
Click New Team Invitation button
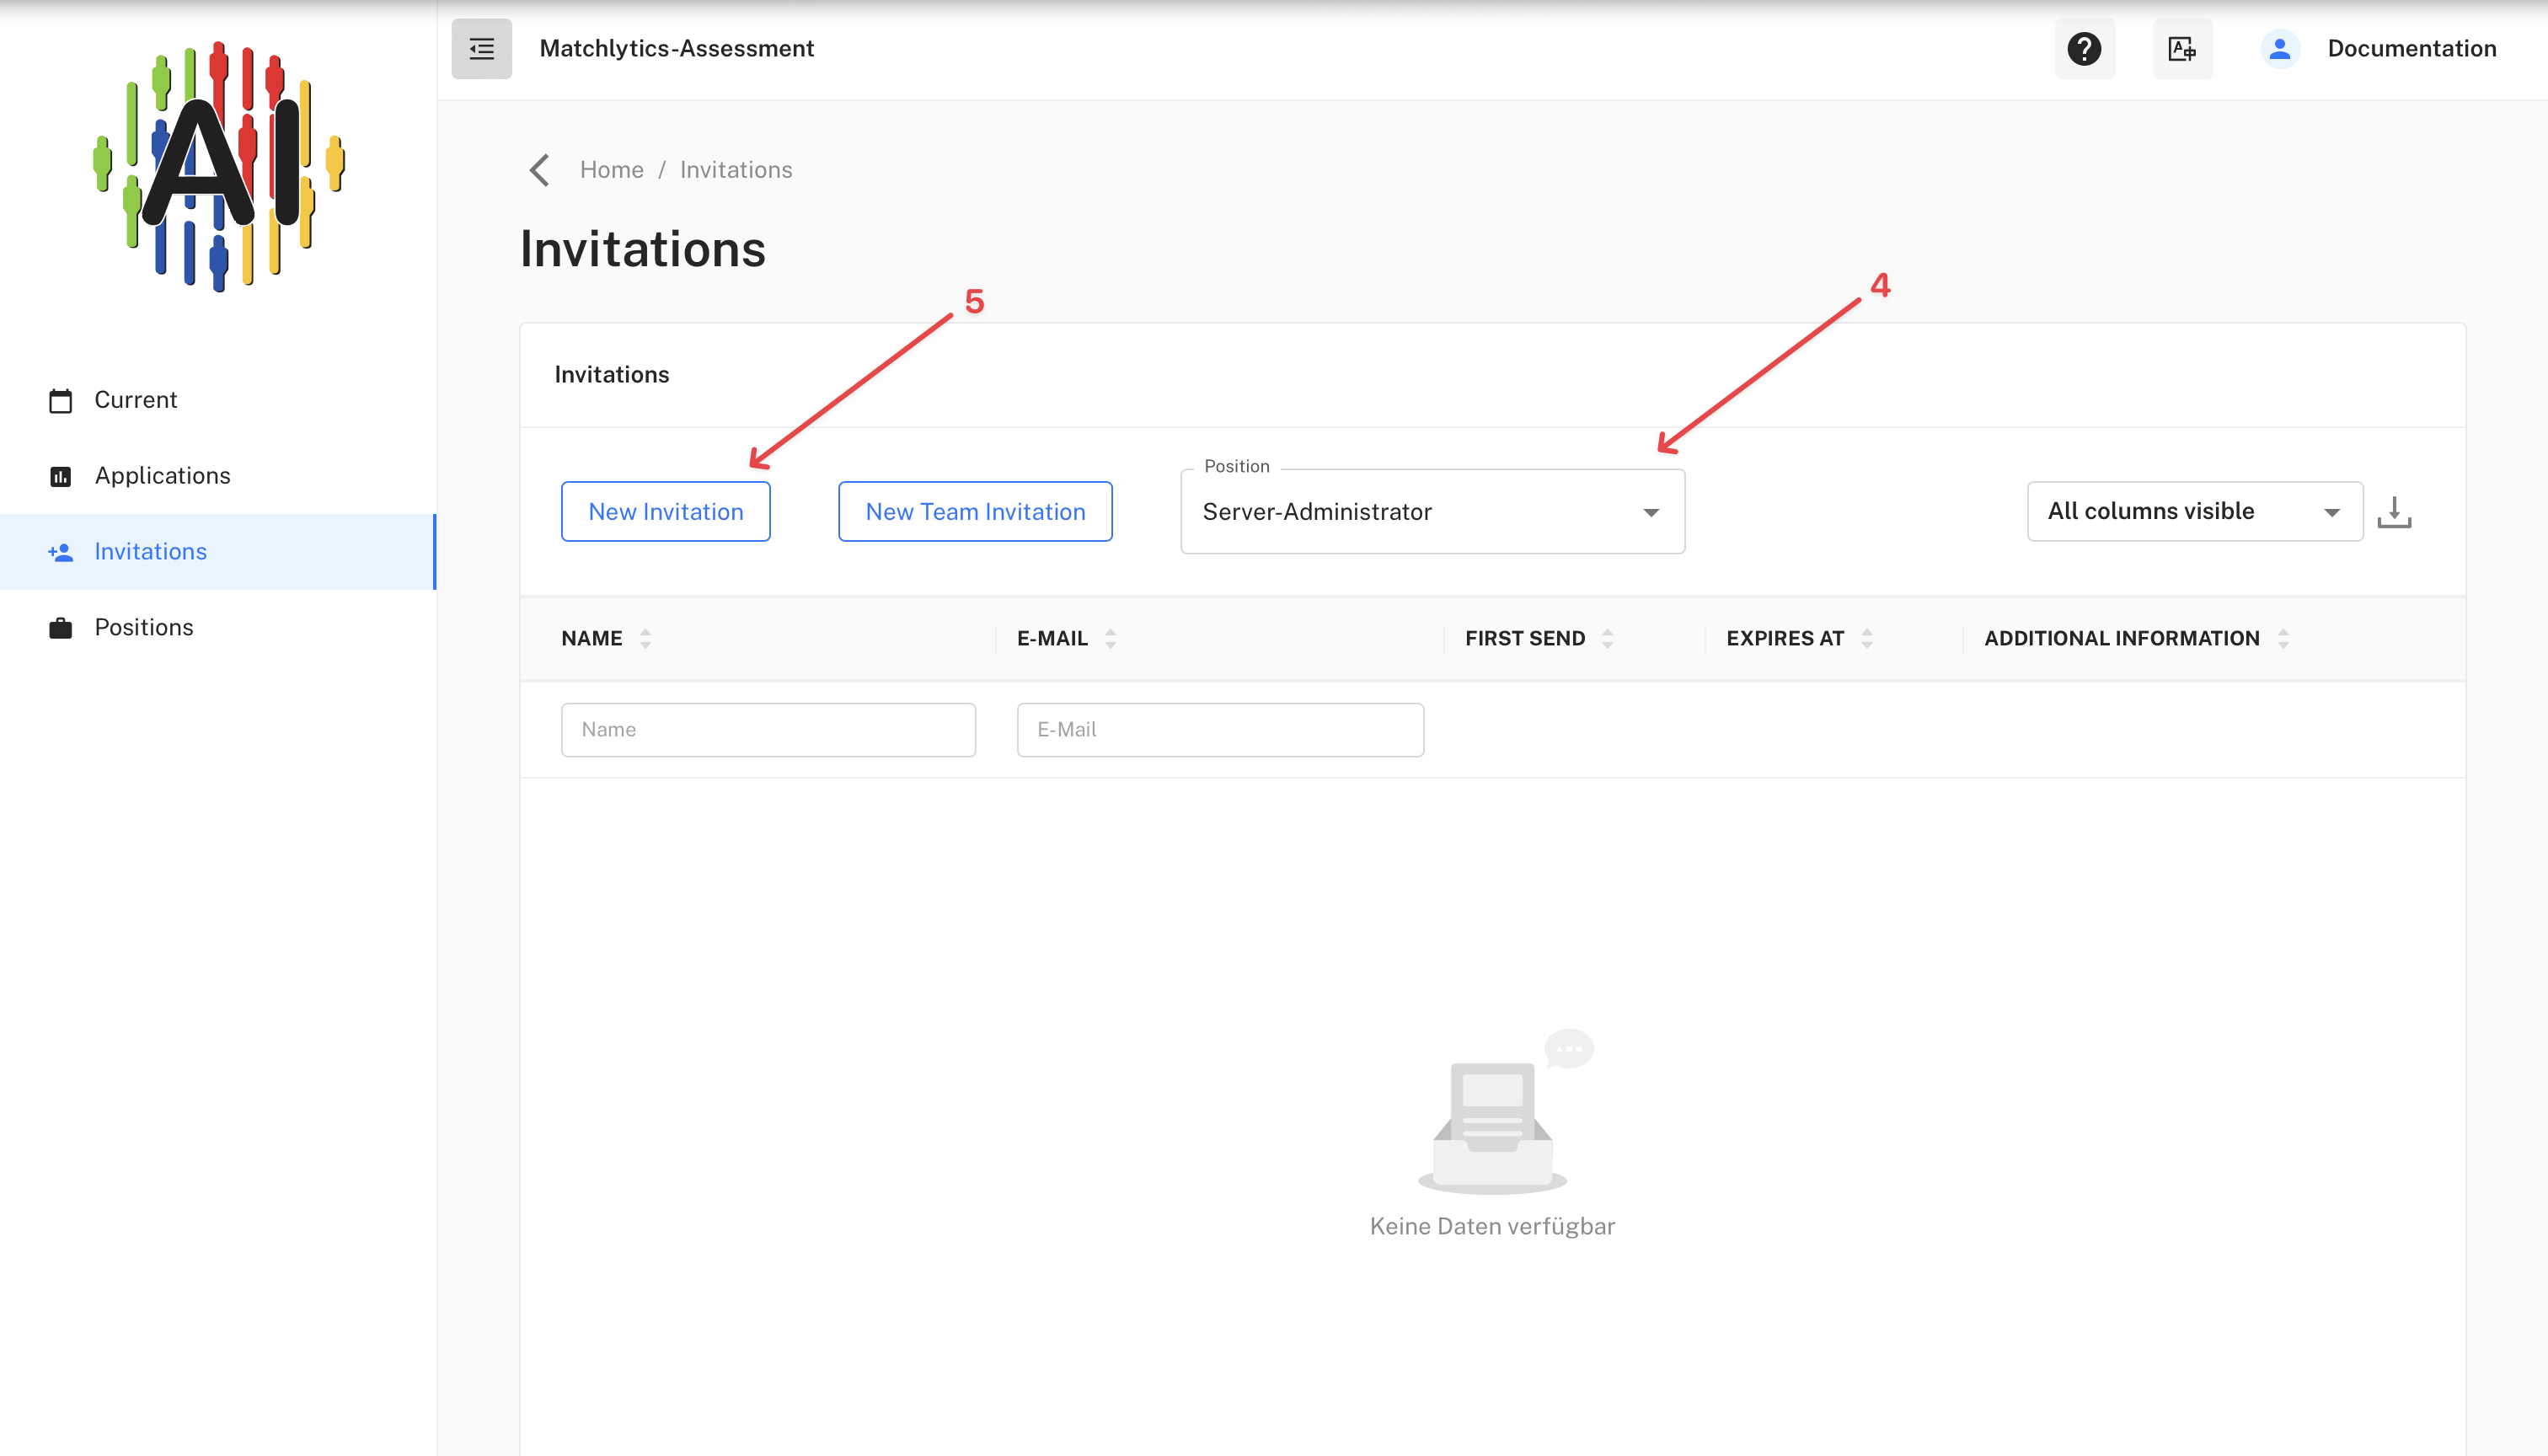[x=975, y=512]
